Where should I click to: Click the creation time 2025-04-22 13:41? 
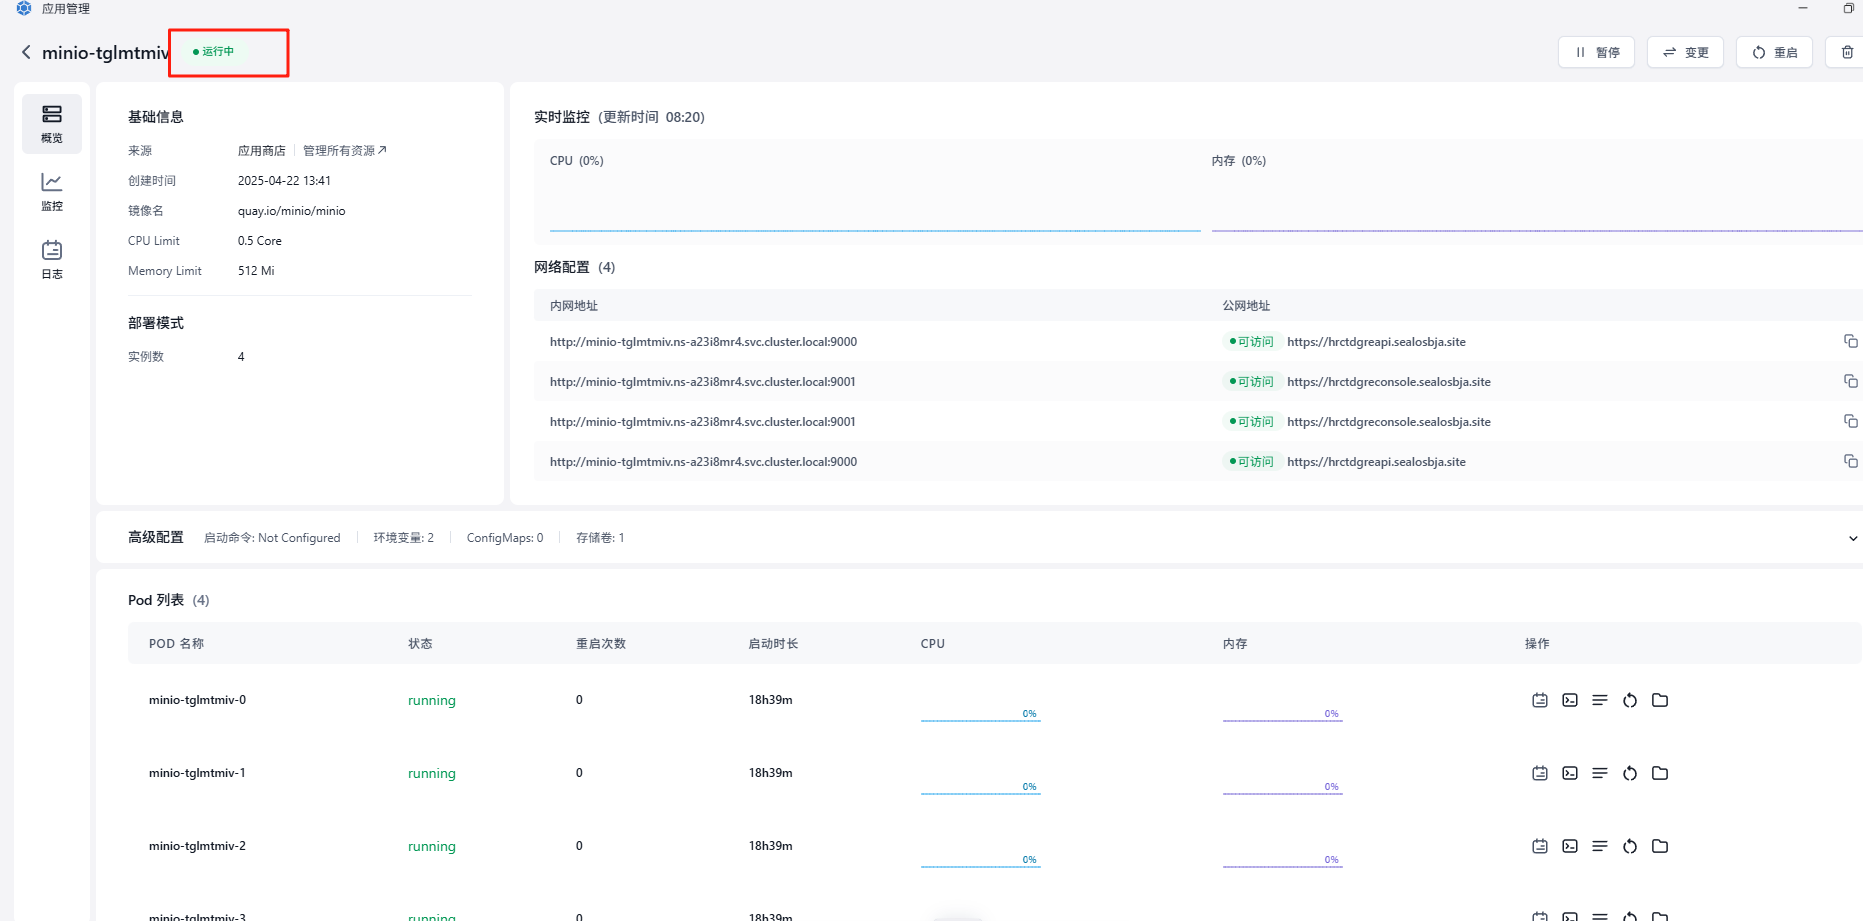pos(284,181)
